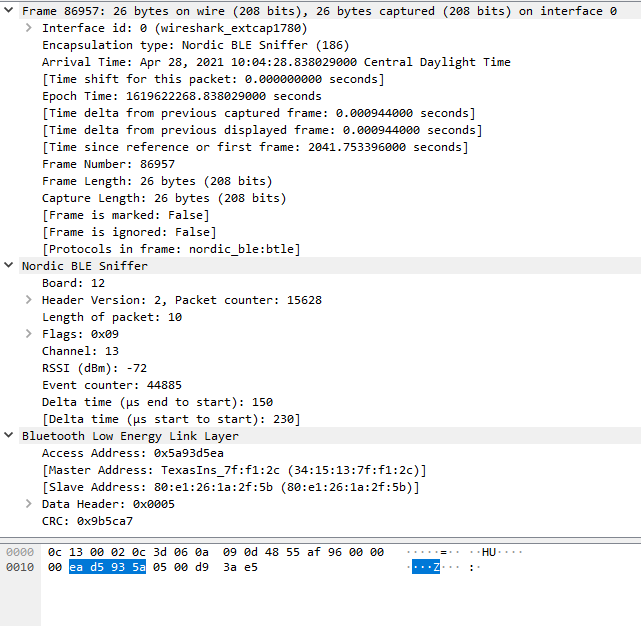Collapse the Frame 86957 tree section
641x626 pixels.
(10, 11)
